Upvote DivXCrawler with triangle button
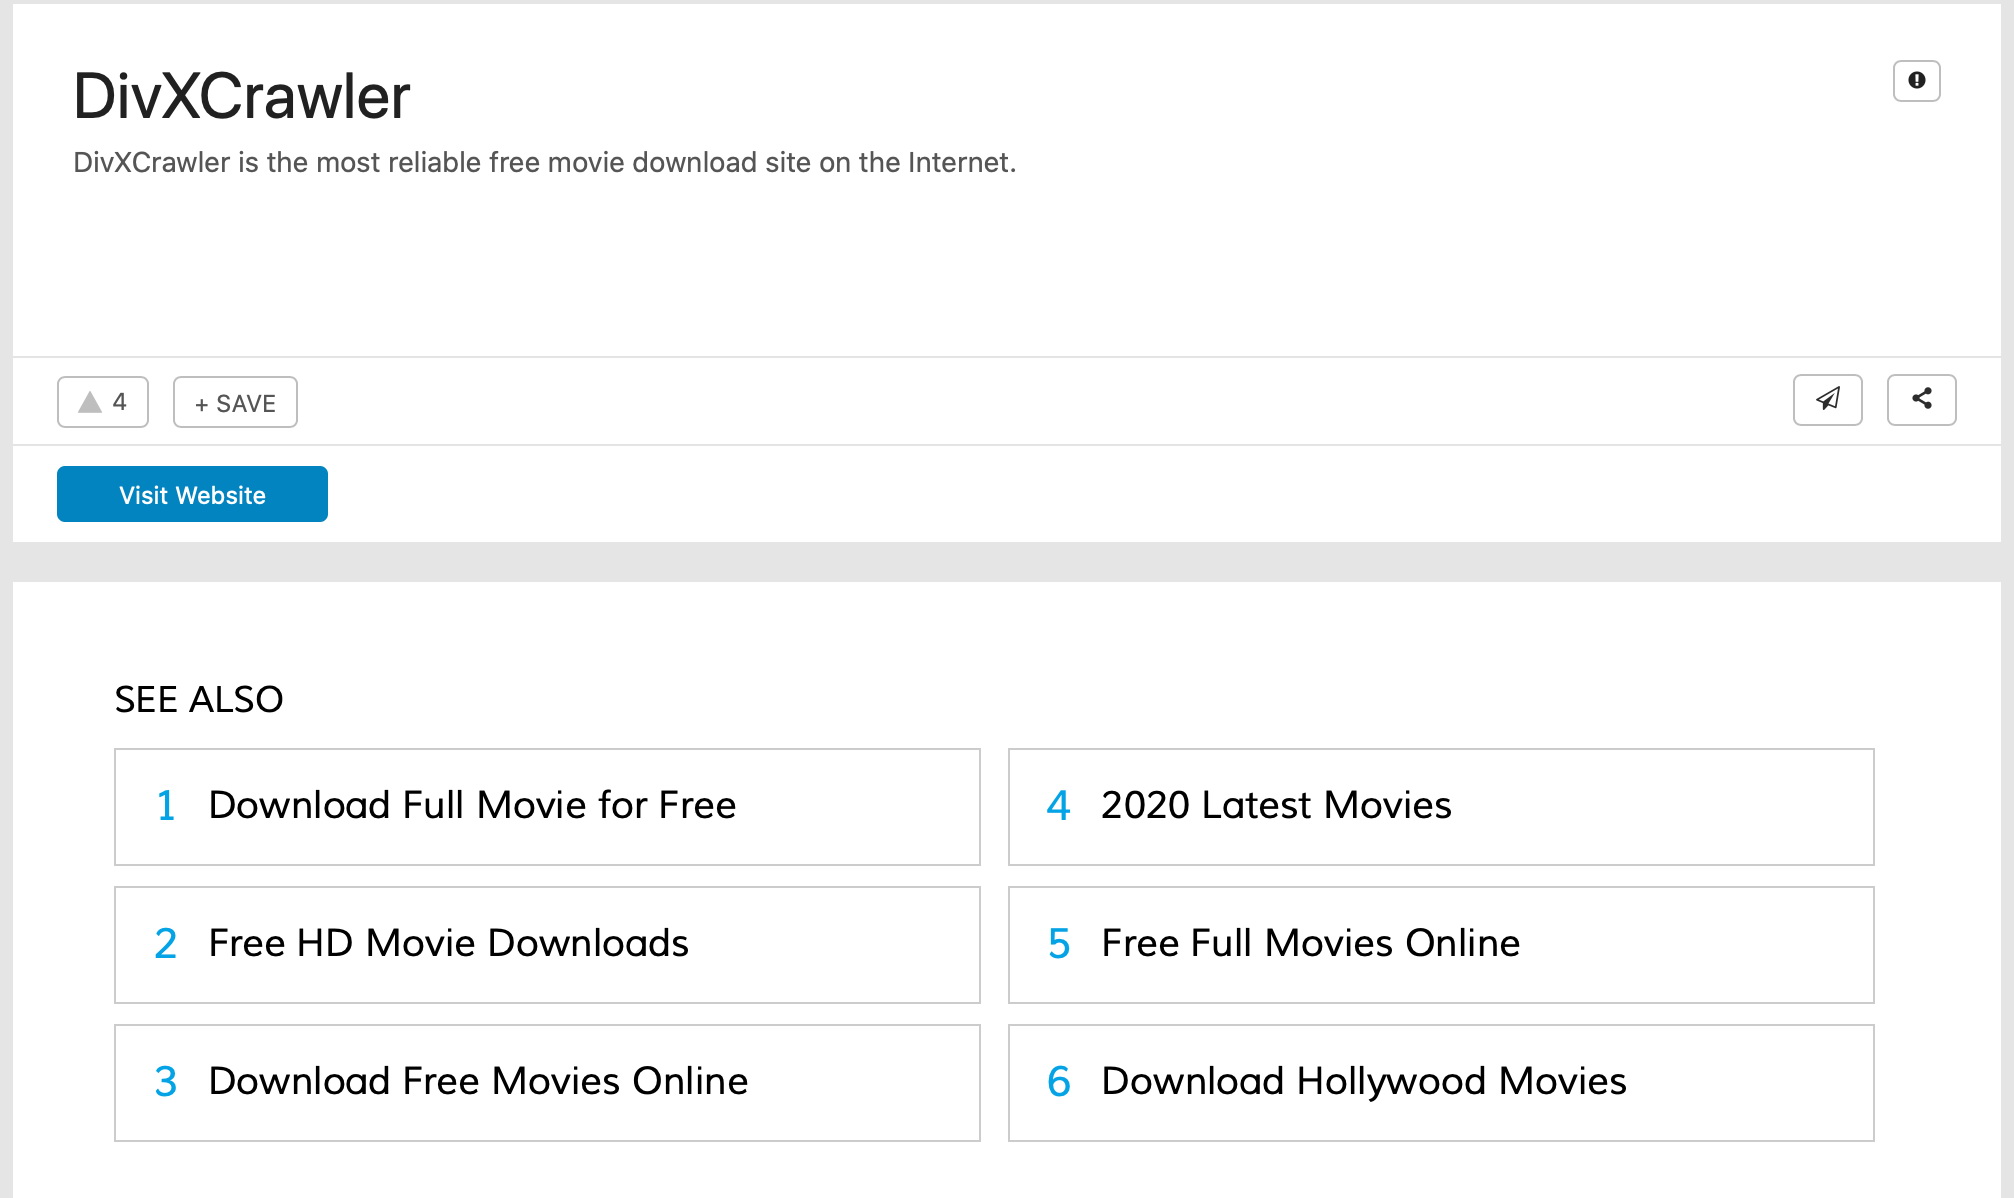Image resolution: width=2014 pixels, height=1198 pixels. click(x=91, y=402)
